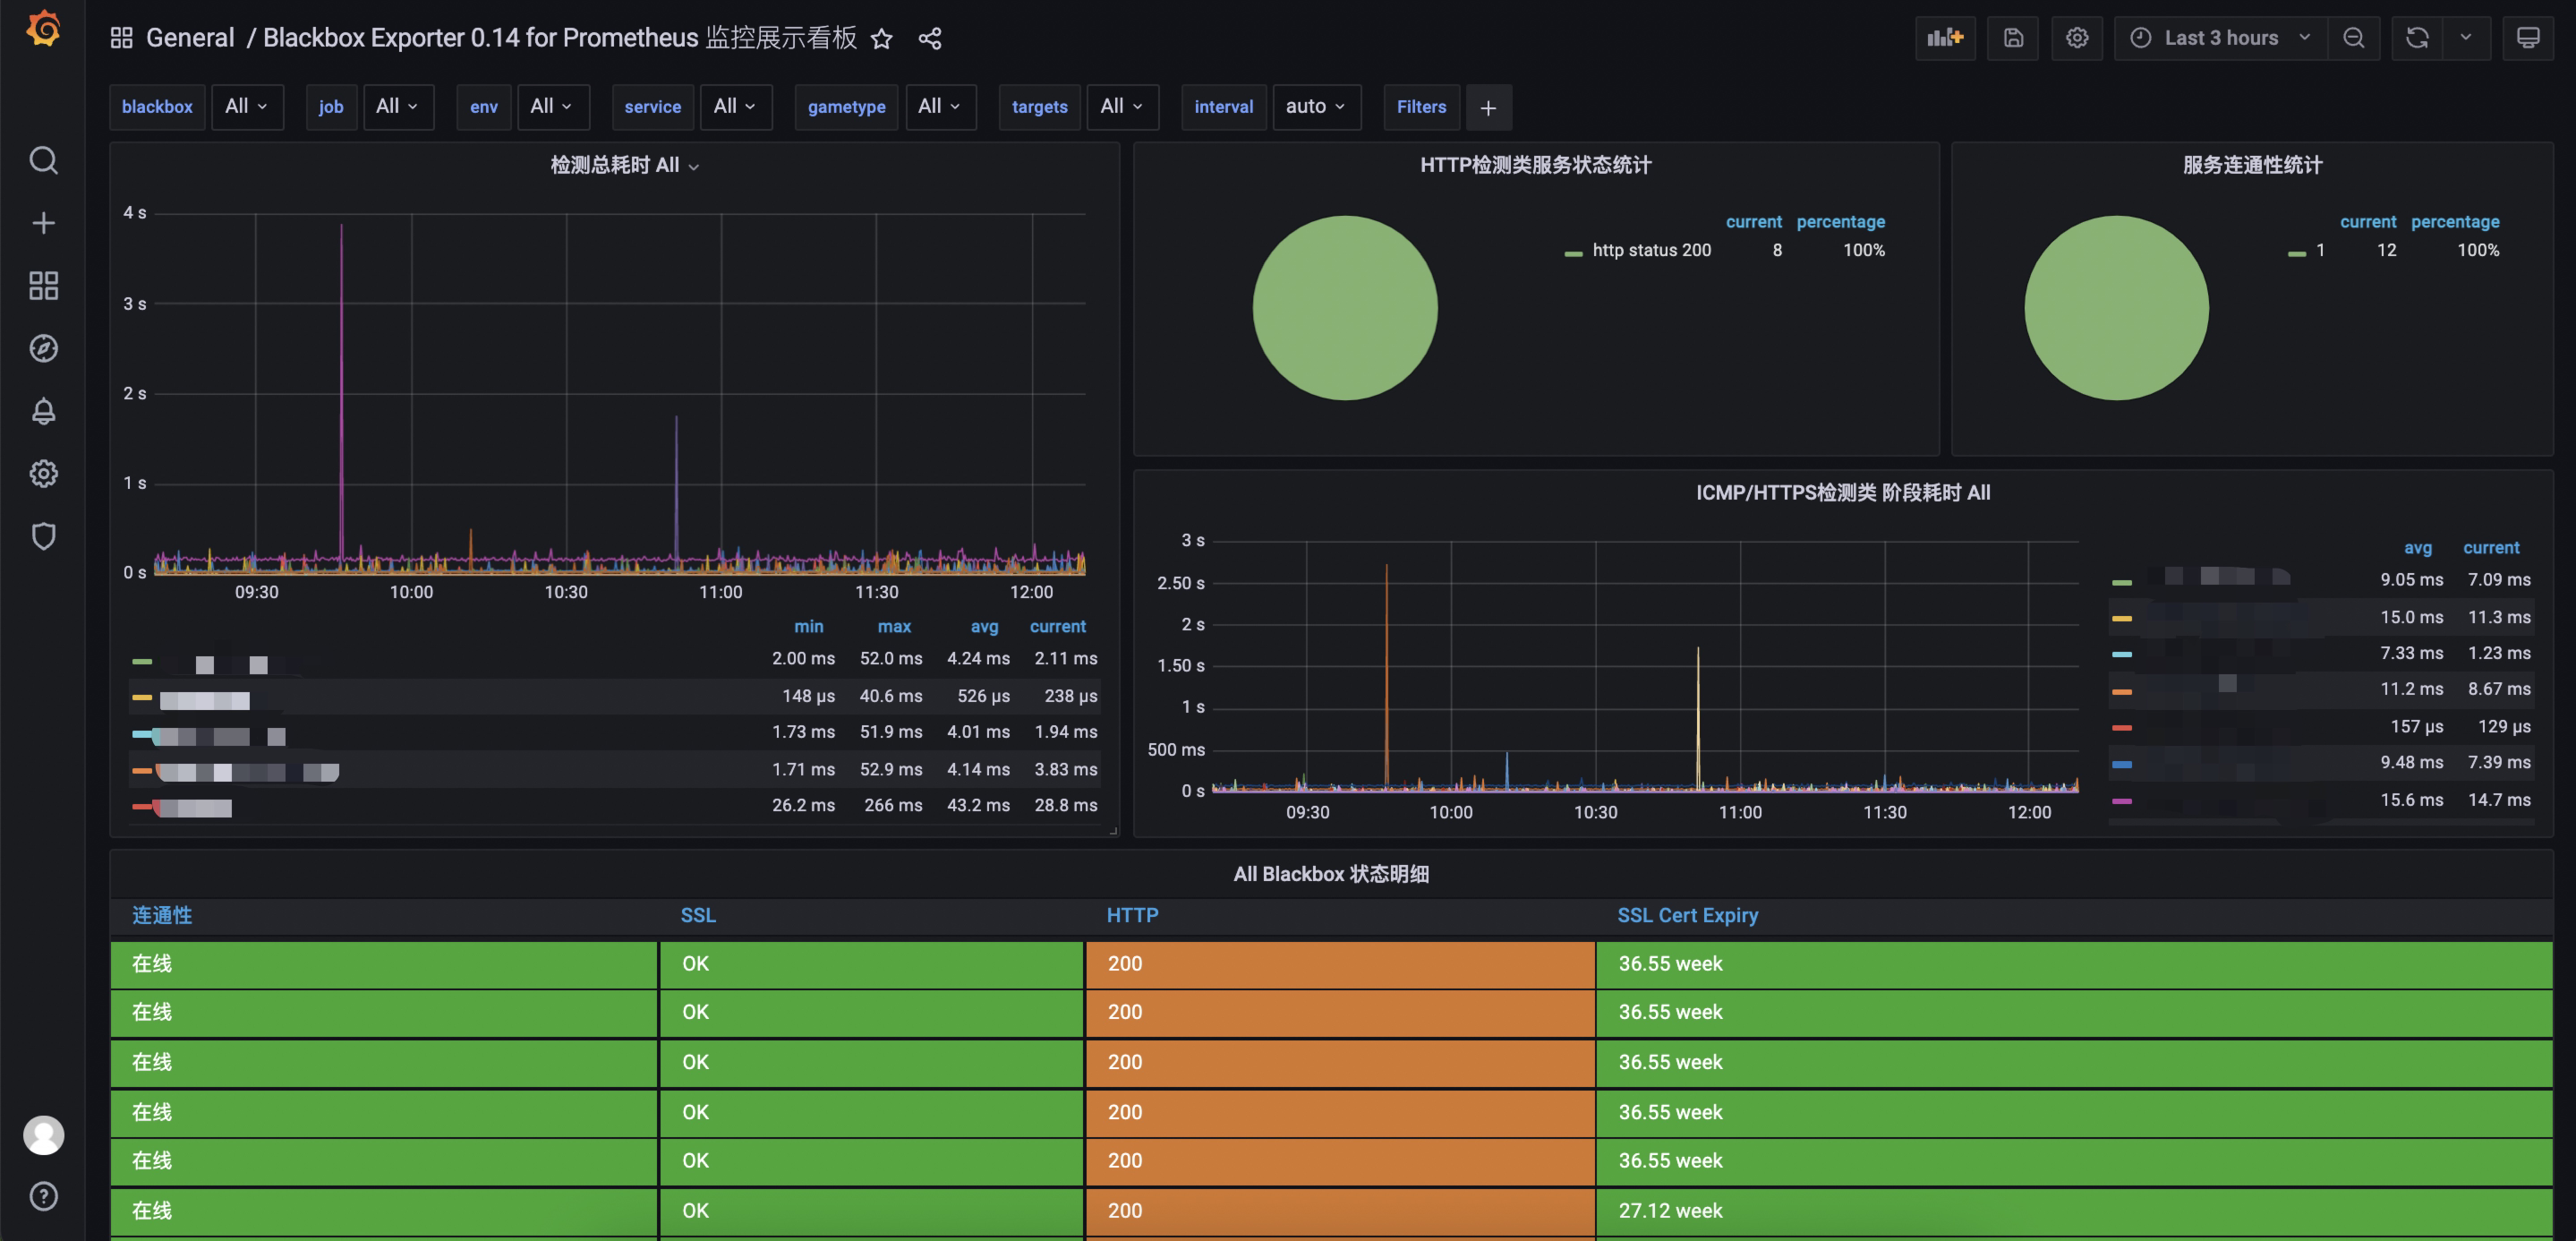This screenshot has height=1241, width=2576.
Task: Open the job variable All dropdown
Action: coord(398,107)
